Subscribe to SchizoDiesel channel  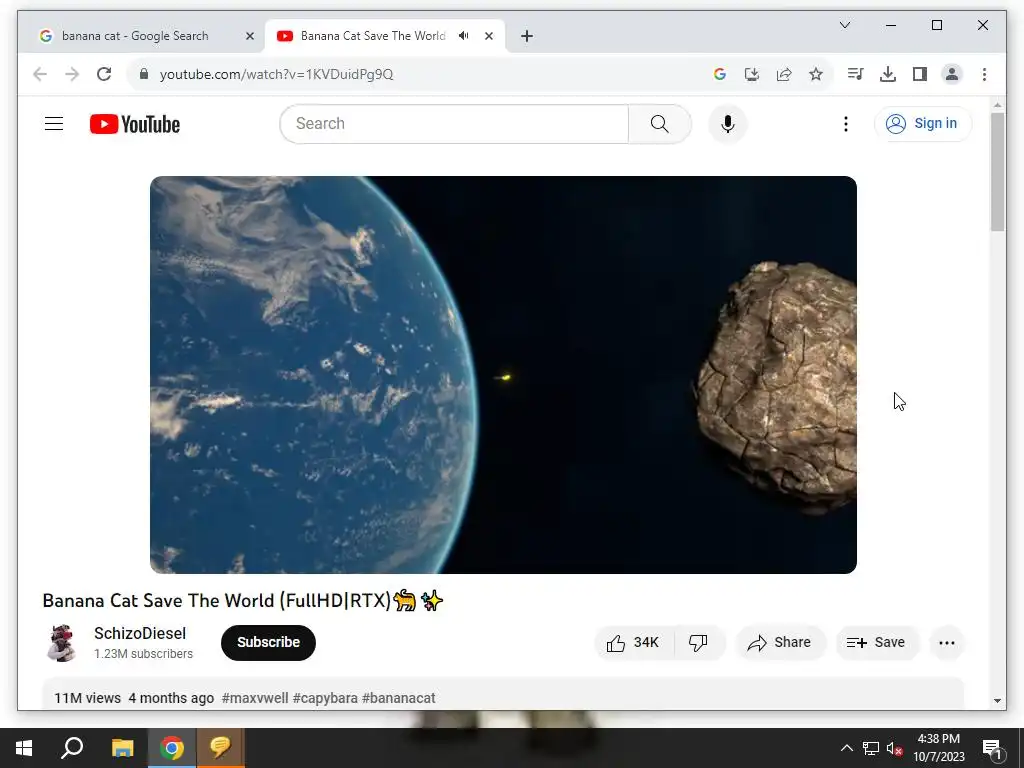pos(268,643)
